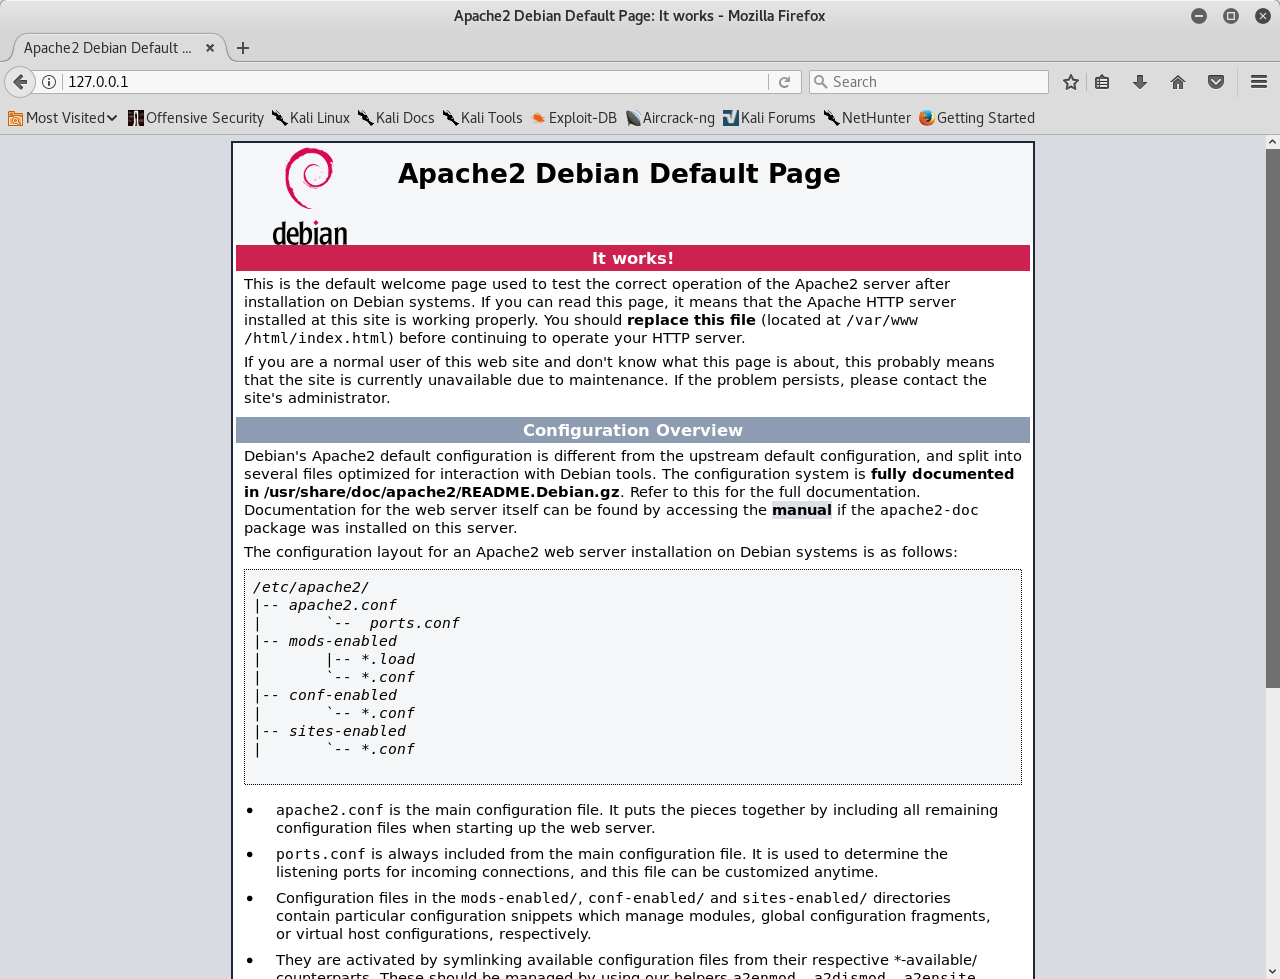Screen dimensions: 1280x979
Task: Open the Aircrack-ng bookmark
Action: [670, 118]
